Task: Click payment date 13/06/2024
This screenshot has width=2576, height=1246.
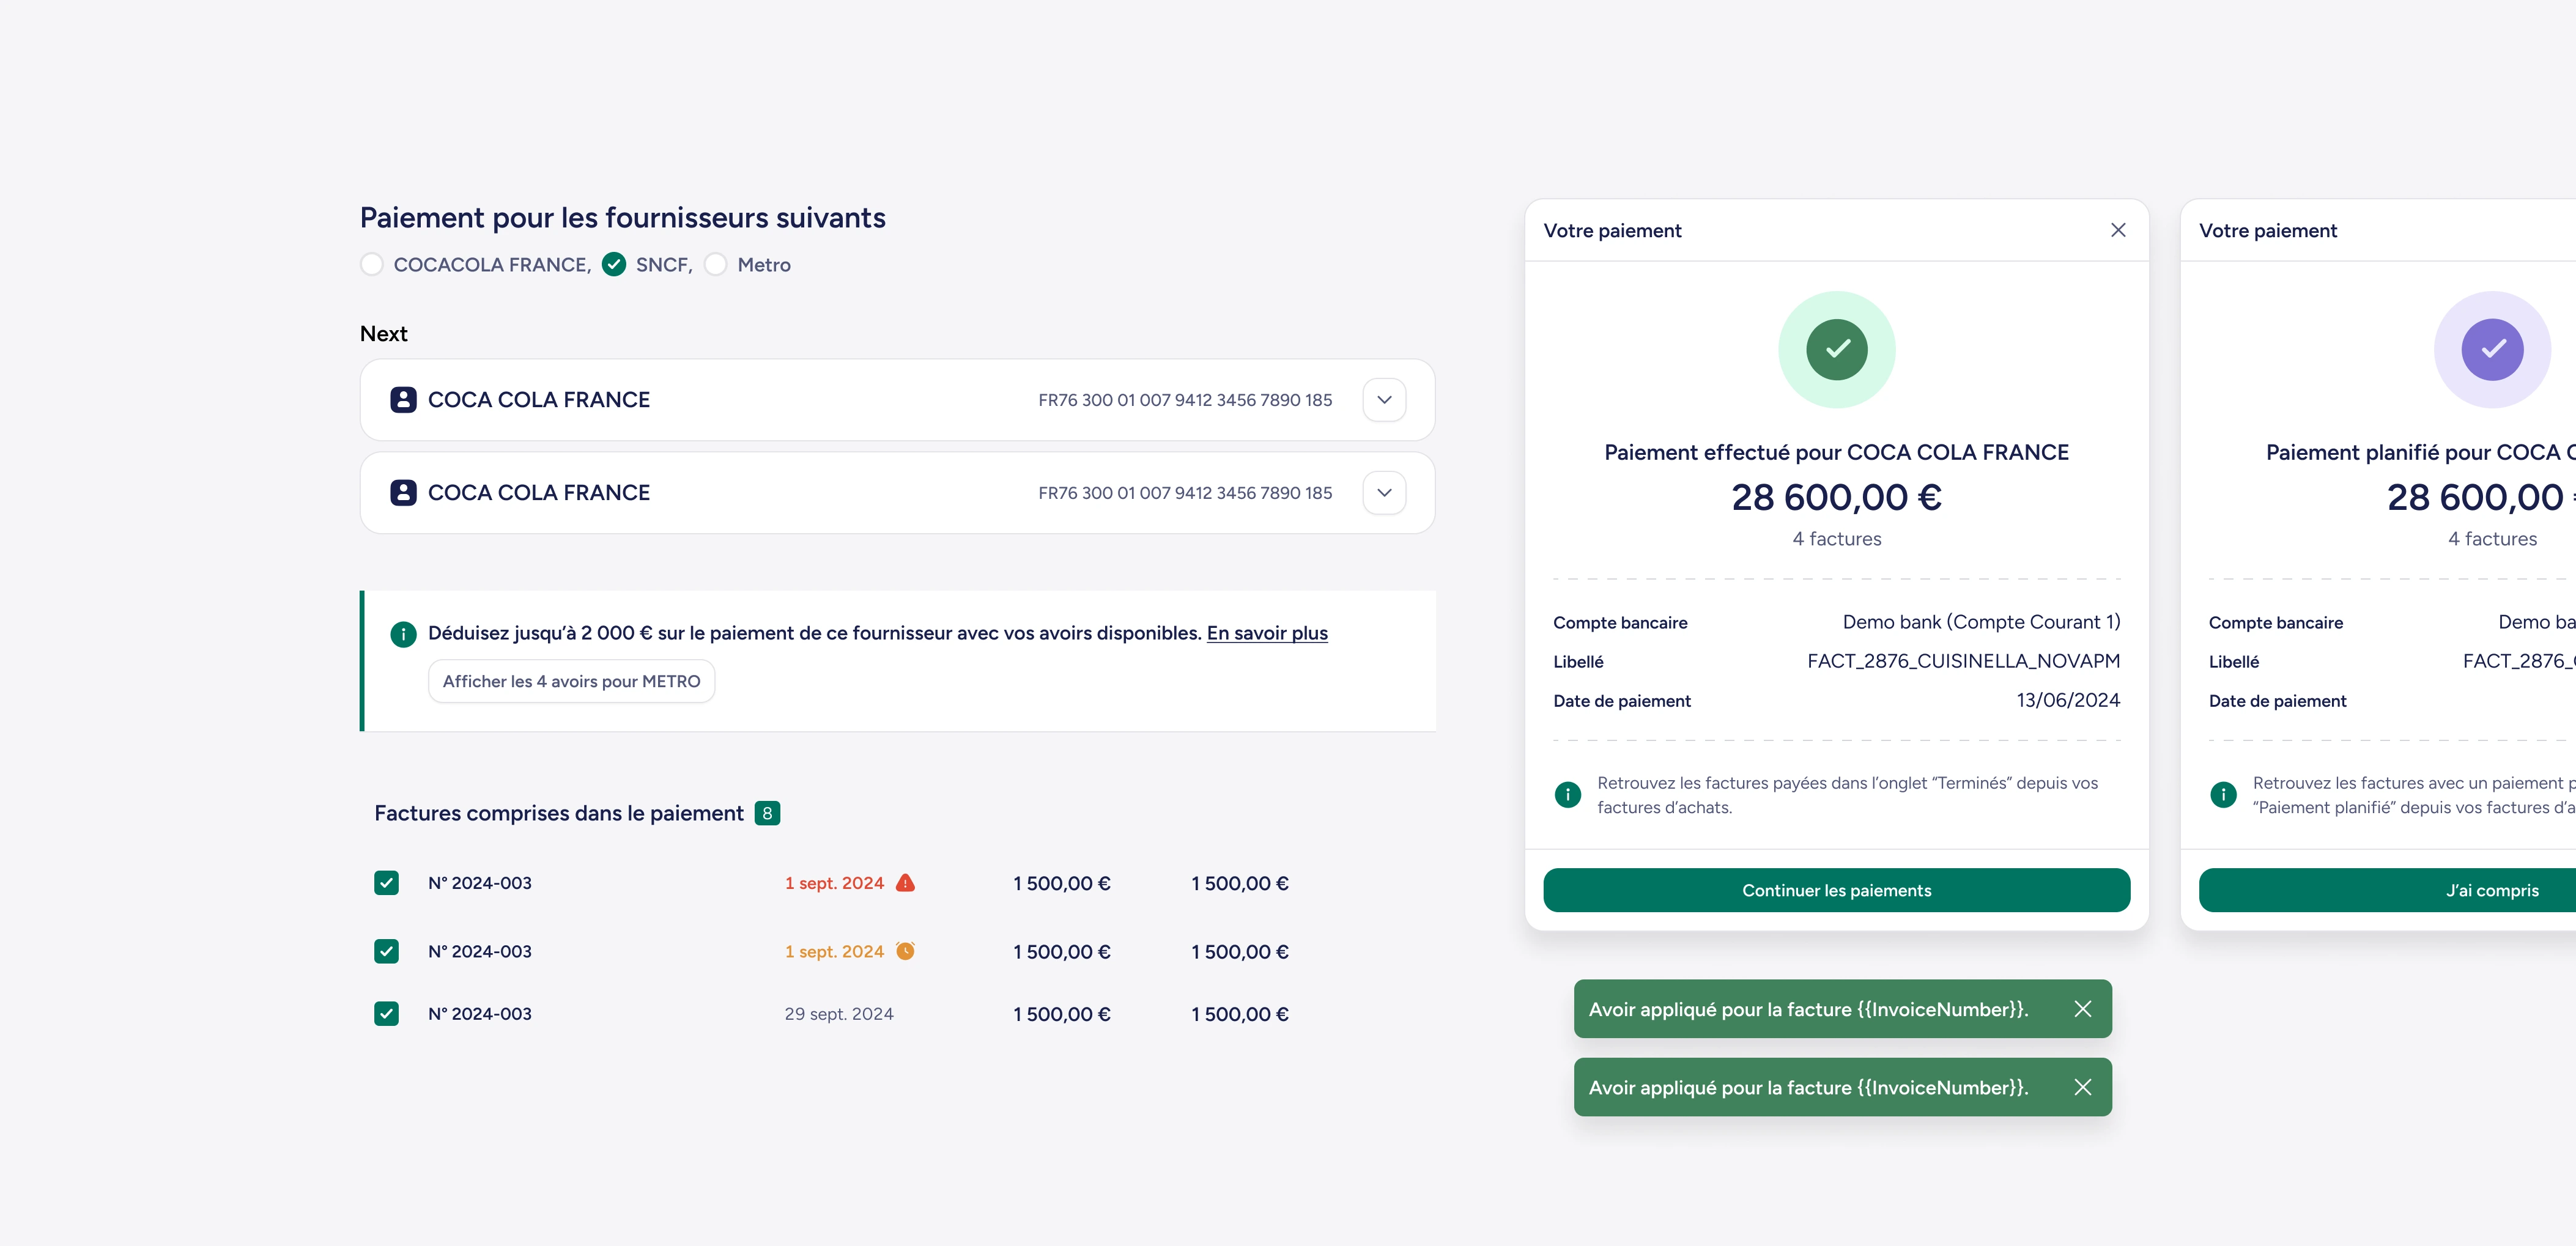Action: point(2068,700)
